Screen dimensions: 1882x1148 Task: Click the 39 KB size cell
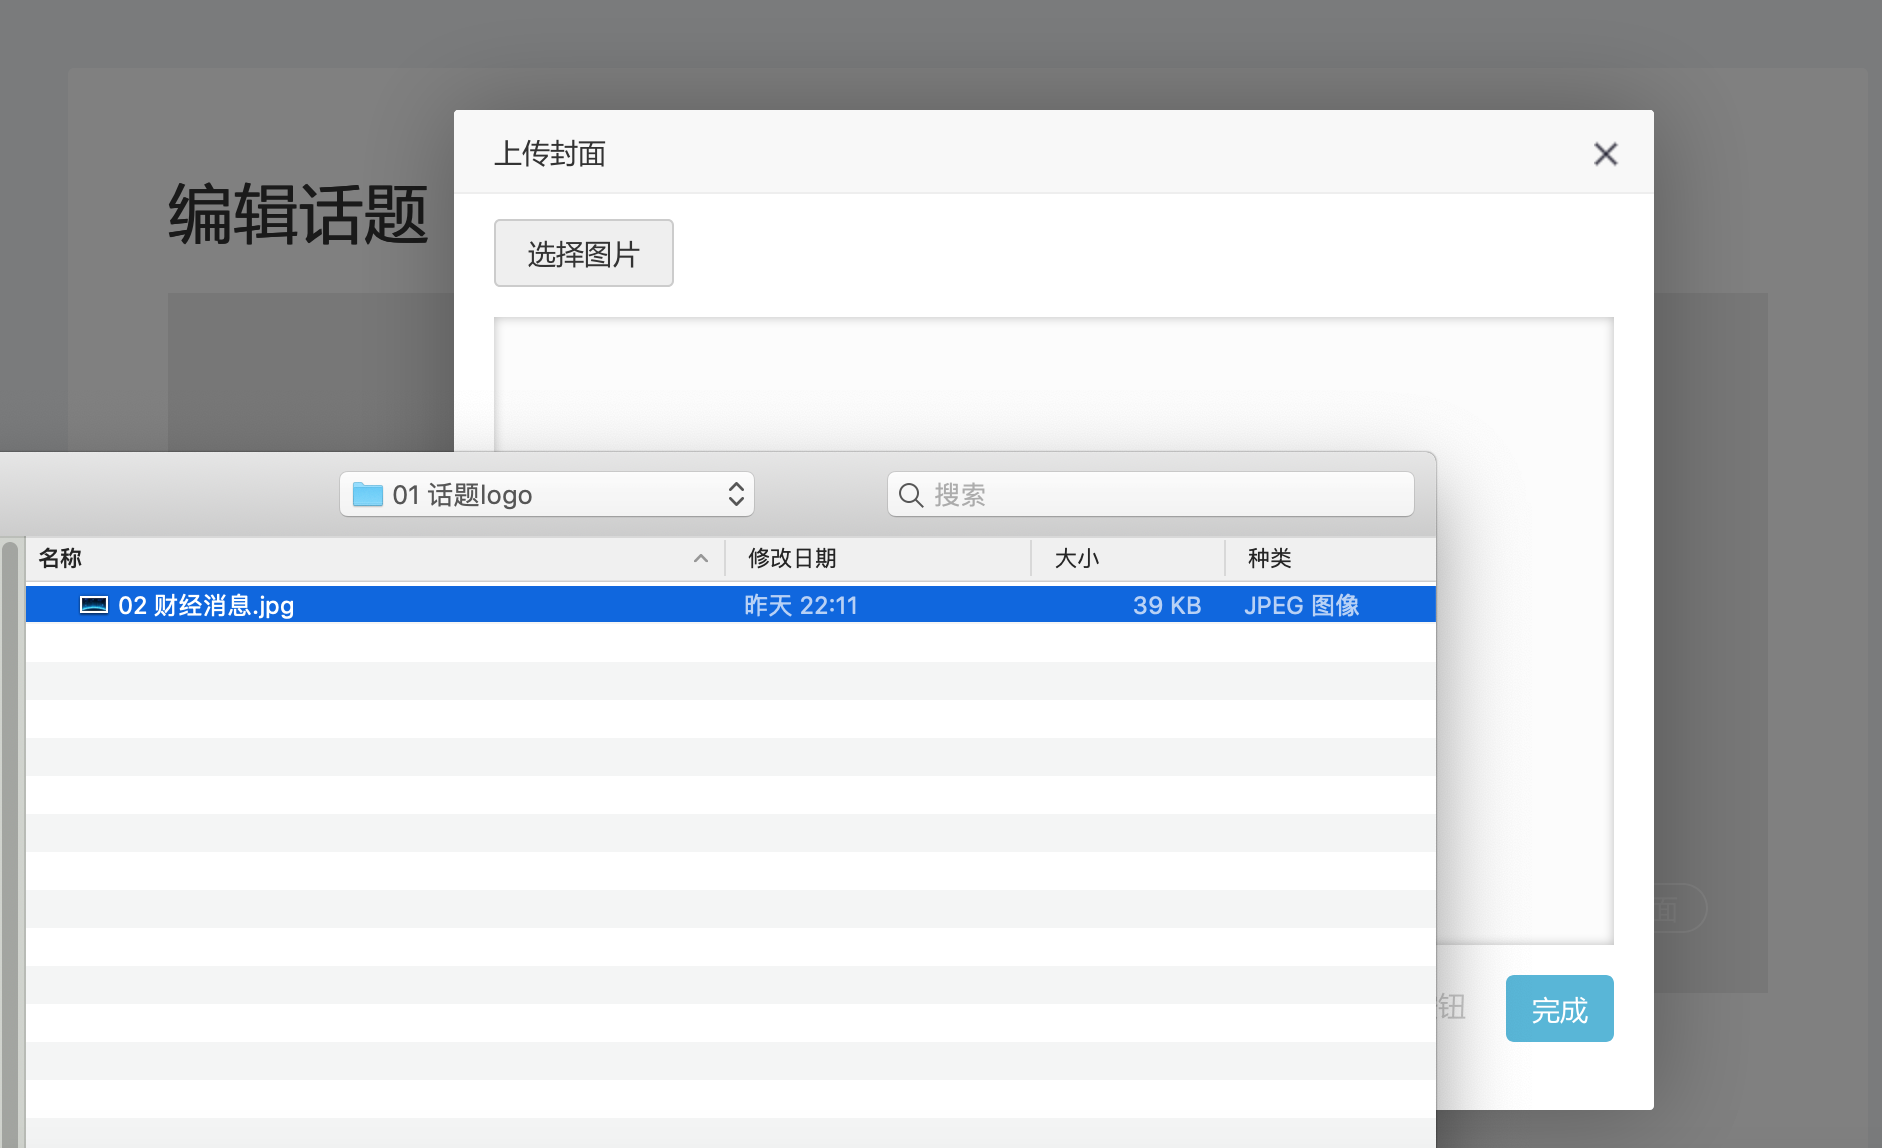[x=1166, y=605]
